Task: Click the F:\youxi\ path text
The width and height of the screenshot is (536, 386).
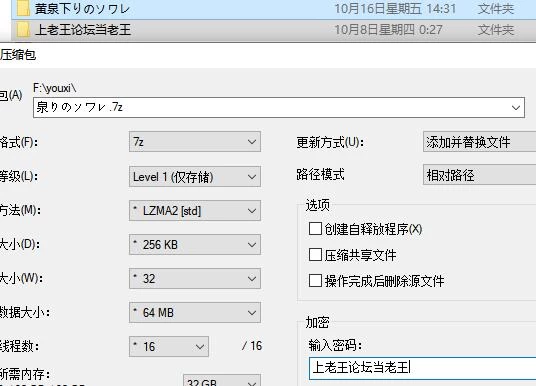Action: (54, 88)
